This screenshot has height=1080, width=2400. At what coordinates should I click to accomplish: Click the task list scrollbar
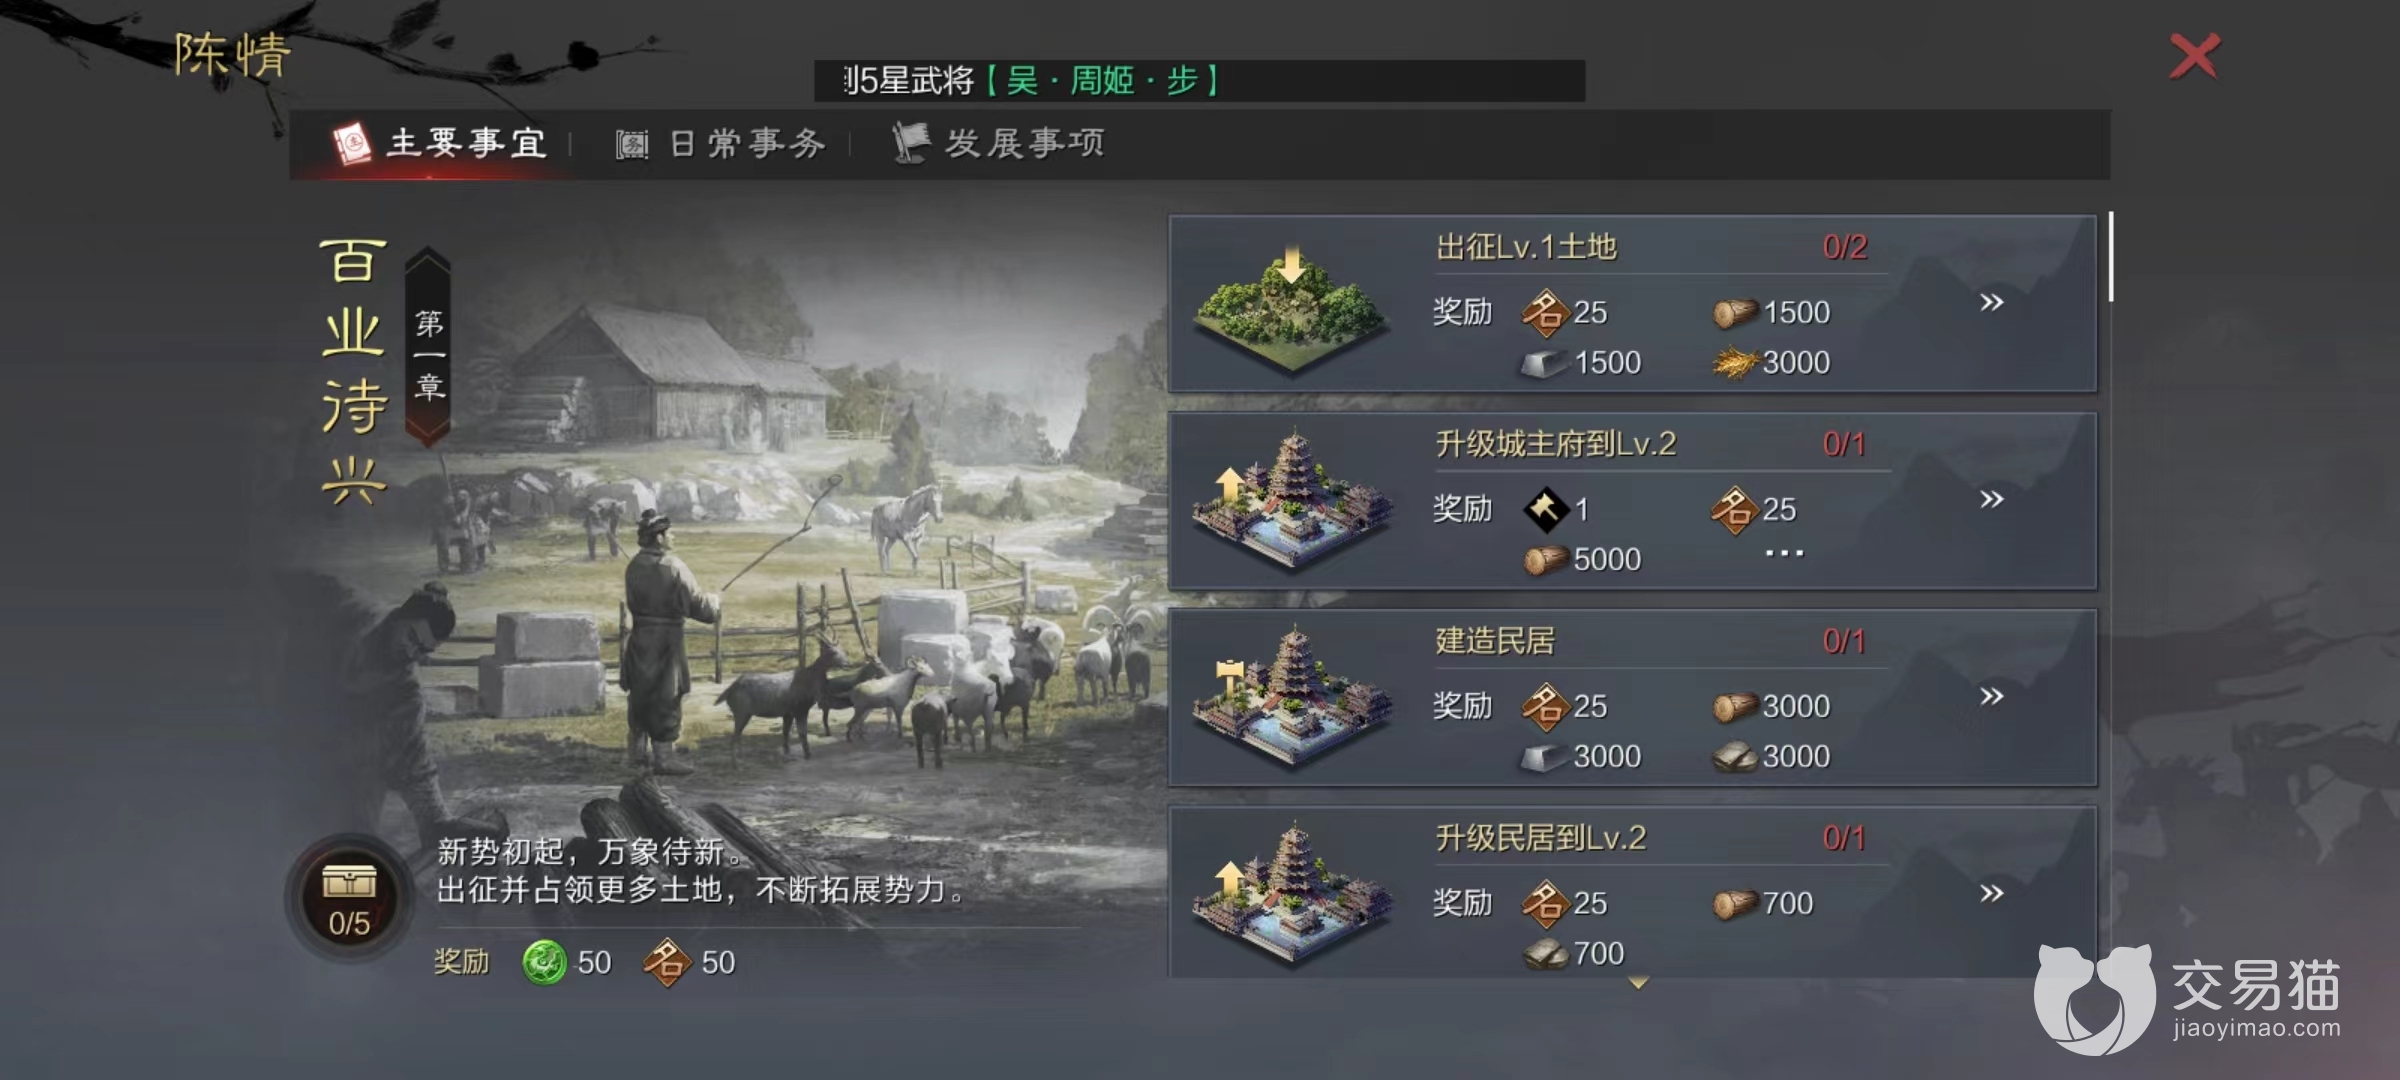tap(2110, 256)
